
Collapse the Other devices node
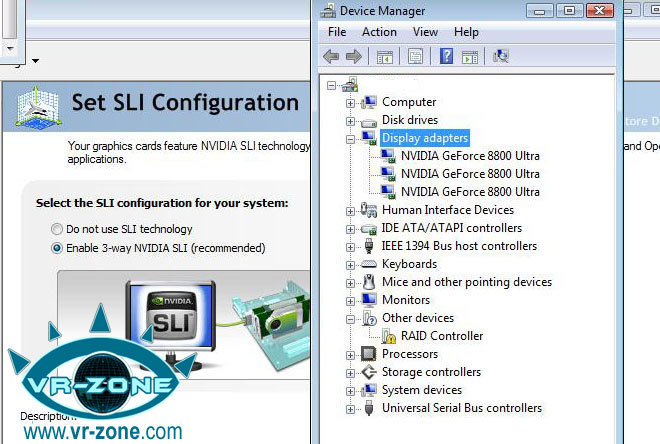(350, 318)
